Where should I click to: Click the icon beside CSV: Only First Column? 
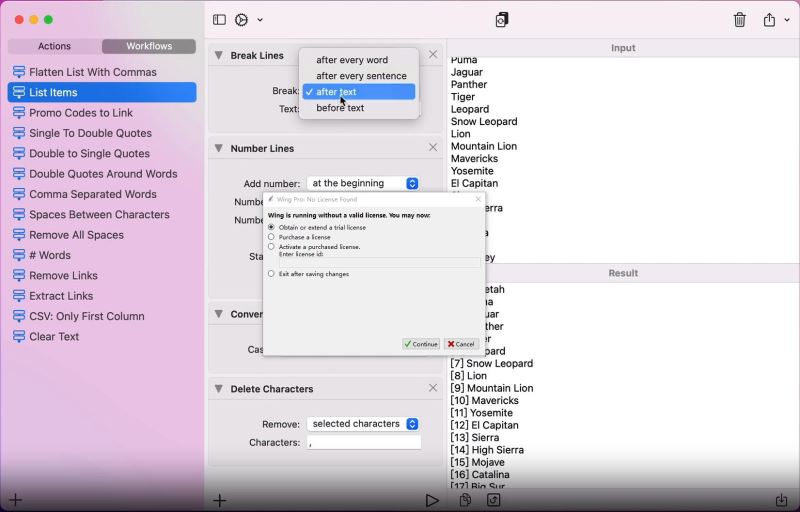click(19, 316)
